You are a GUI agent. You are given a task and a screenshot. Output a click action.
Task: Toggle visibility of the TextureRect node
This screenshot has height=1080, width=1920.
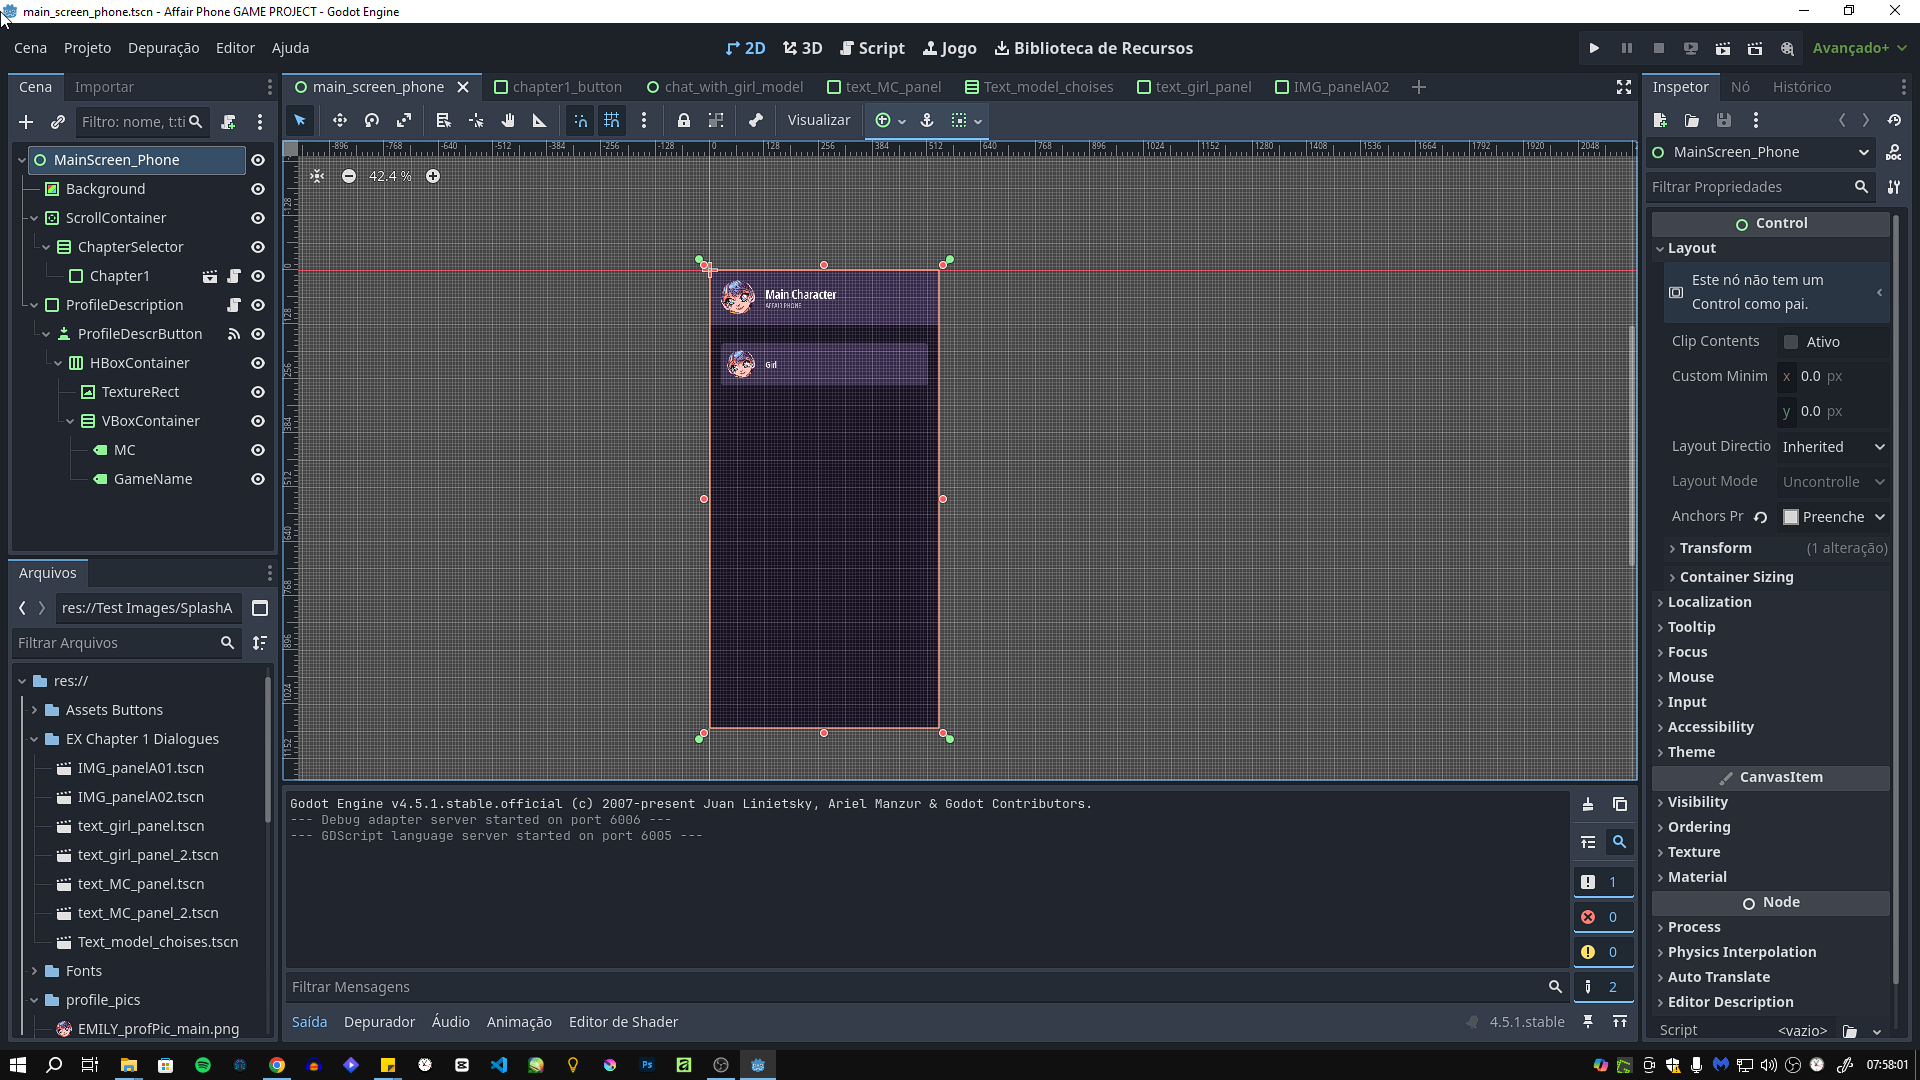pyautogui.click(x=257, y=392)
